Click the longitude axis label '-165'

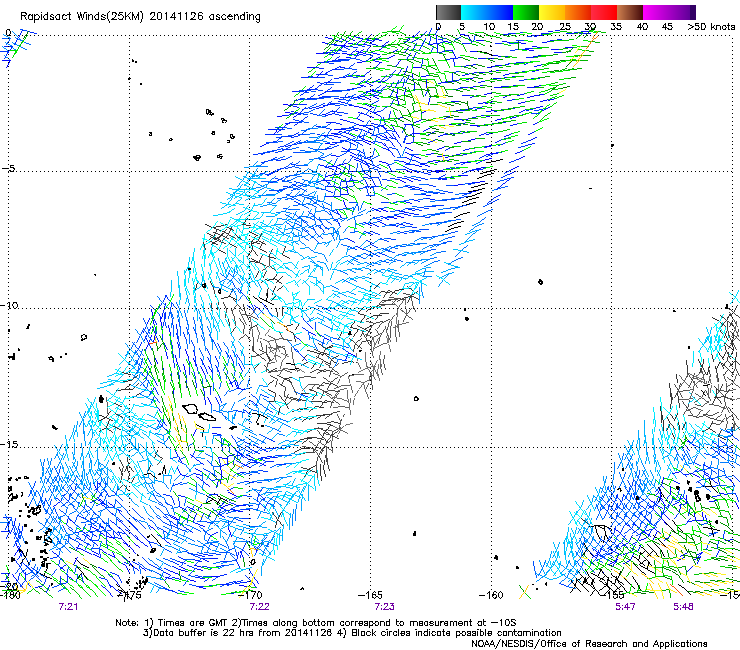point(370,595)
